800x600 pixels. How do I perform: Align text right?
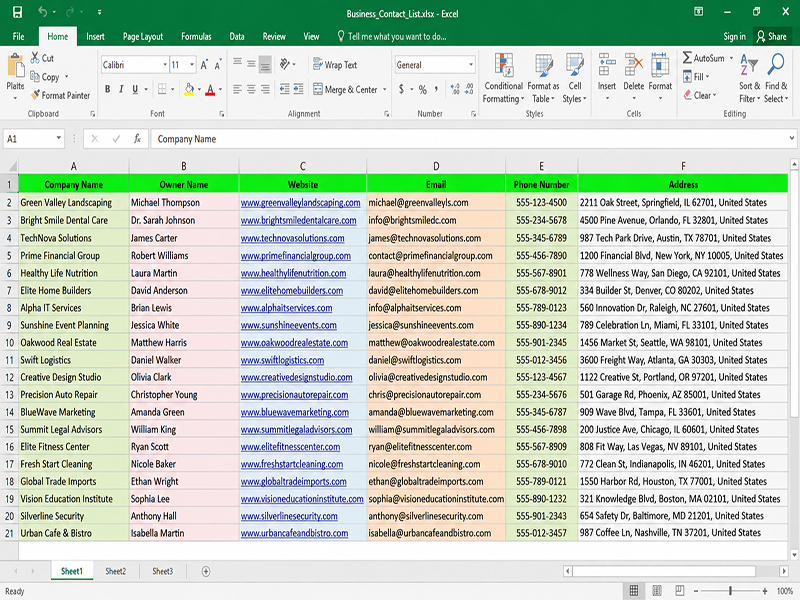[x=265, y=89]
